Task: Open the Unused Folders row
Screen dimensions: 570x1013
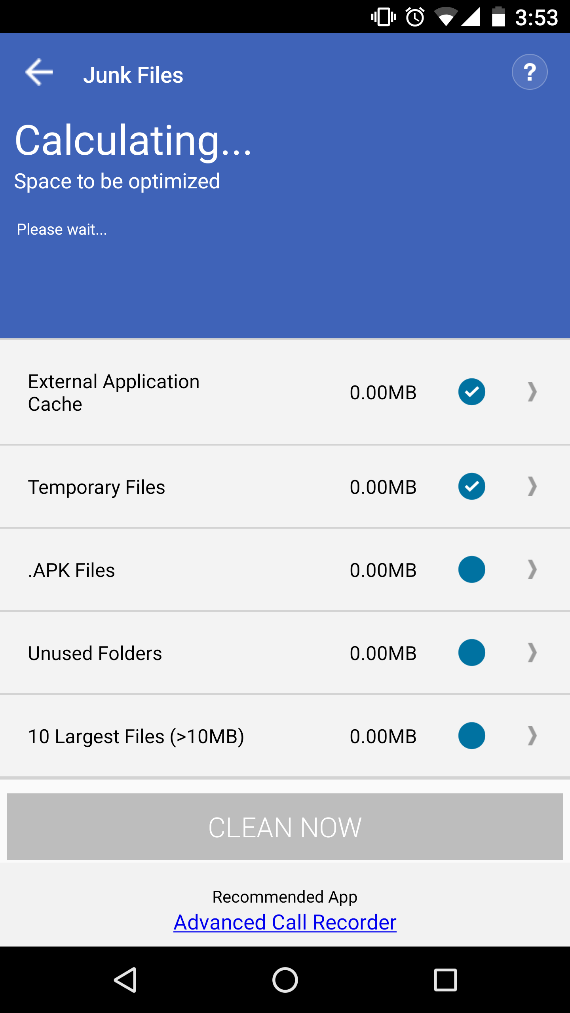Action: (x=285, y=653)
